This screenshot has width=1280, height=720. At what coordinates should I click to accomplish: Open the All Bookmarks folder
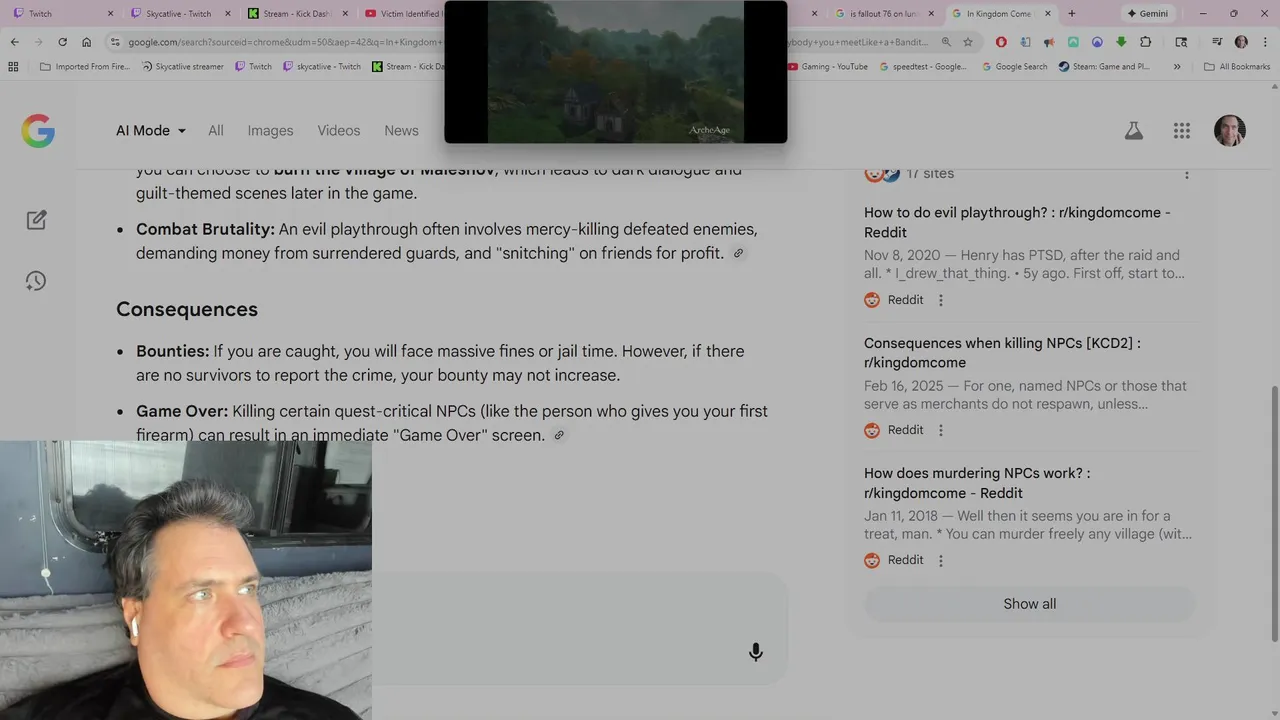coord(1237,67)
